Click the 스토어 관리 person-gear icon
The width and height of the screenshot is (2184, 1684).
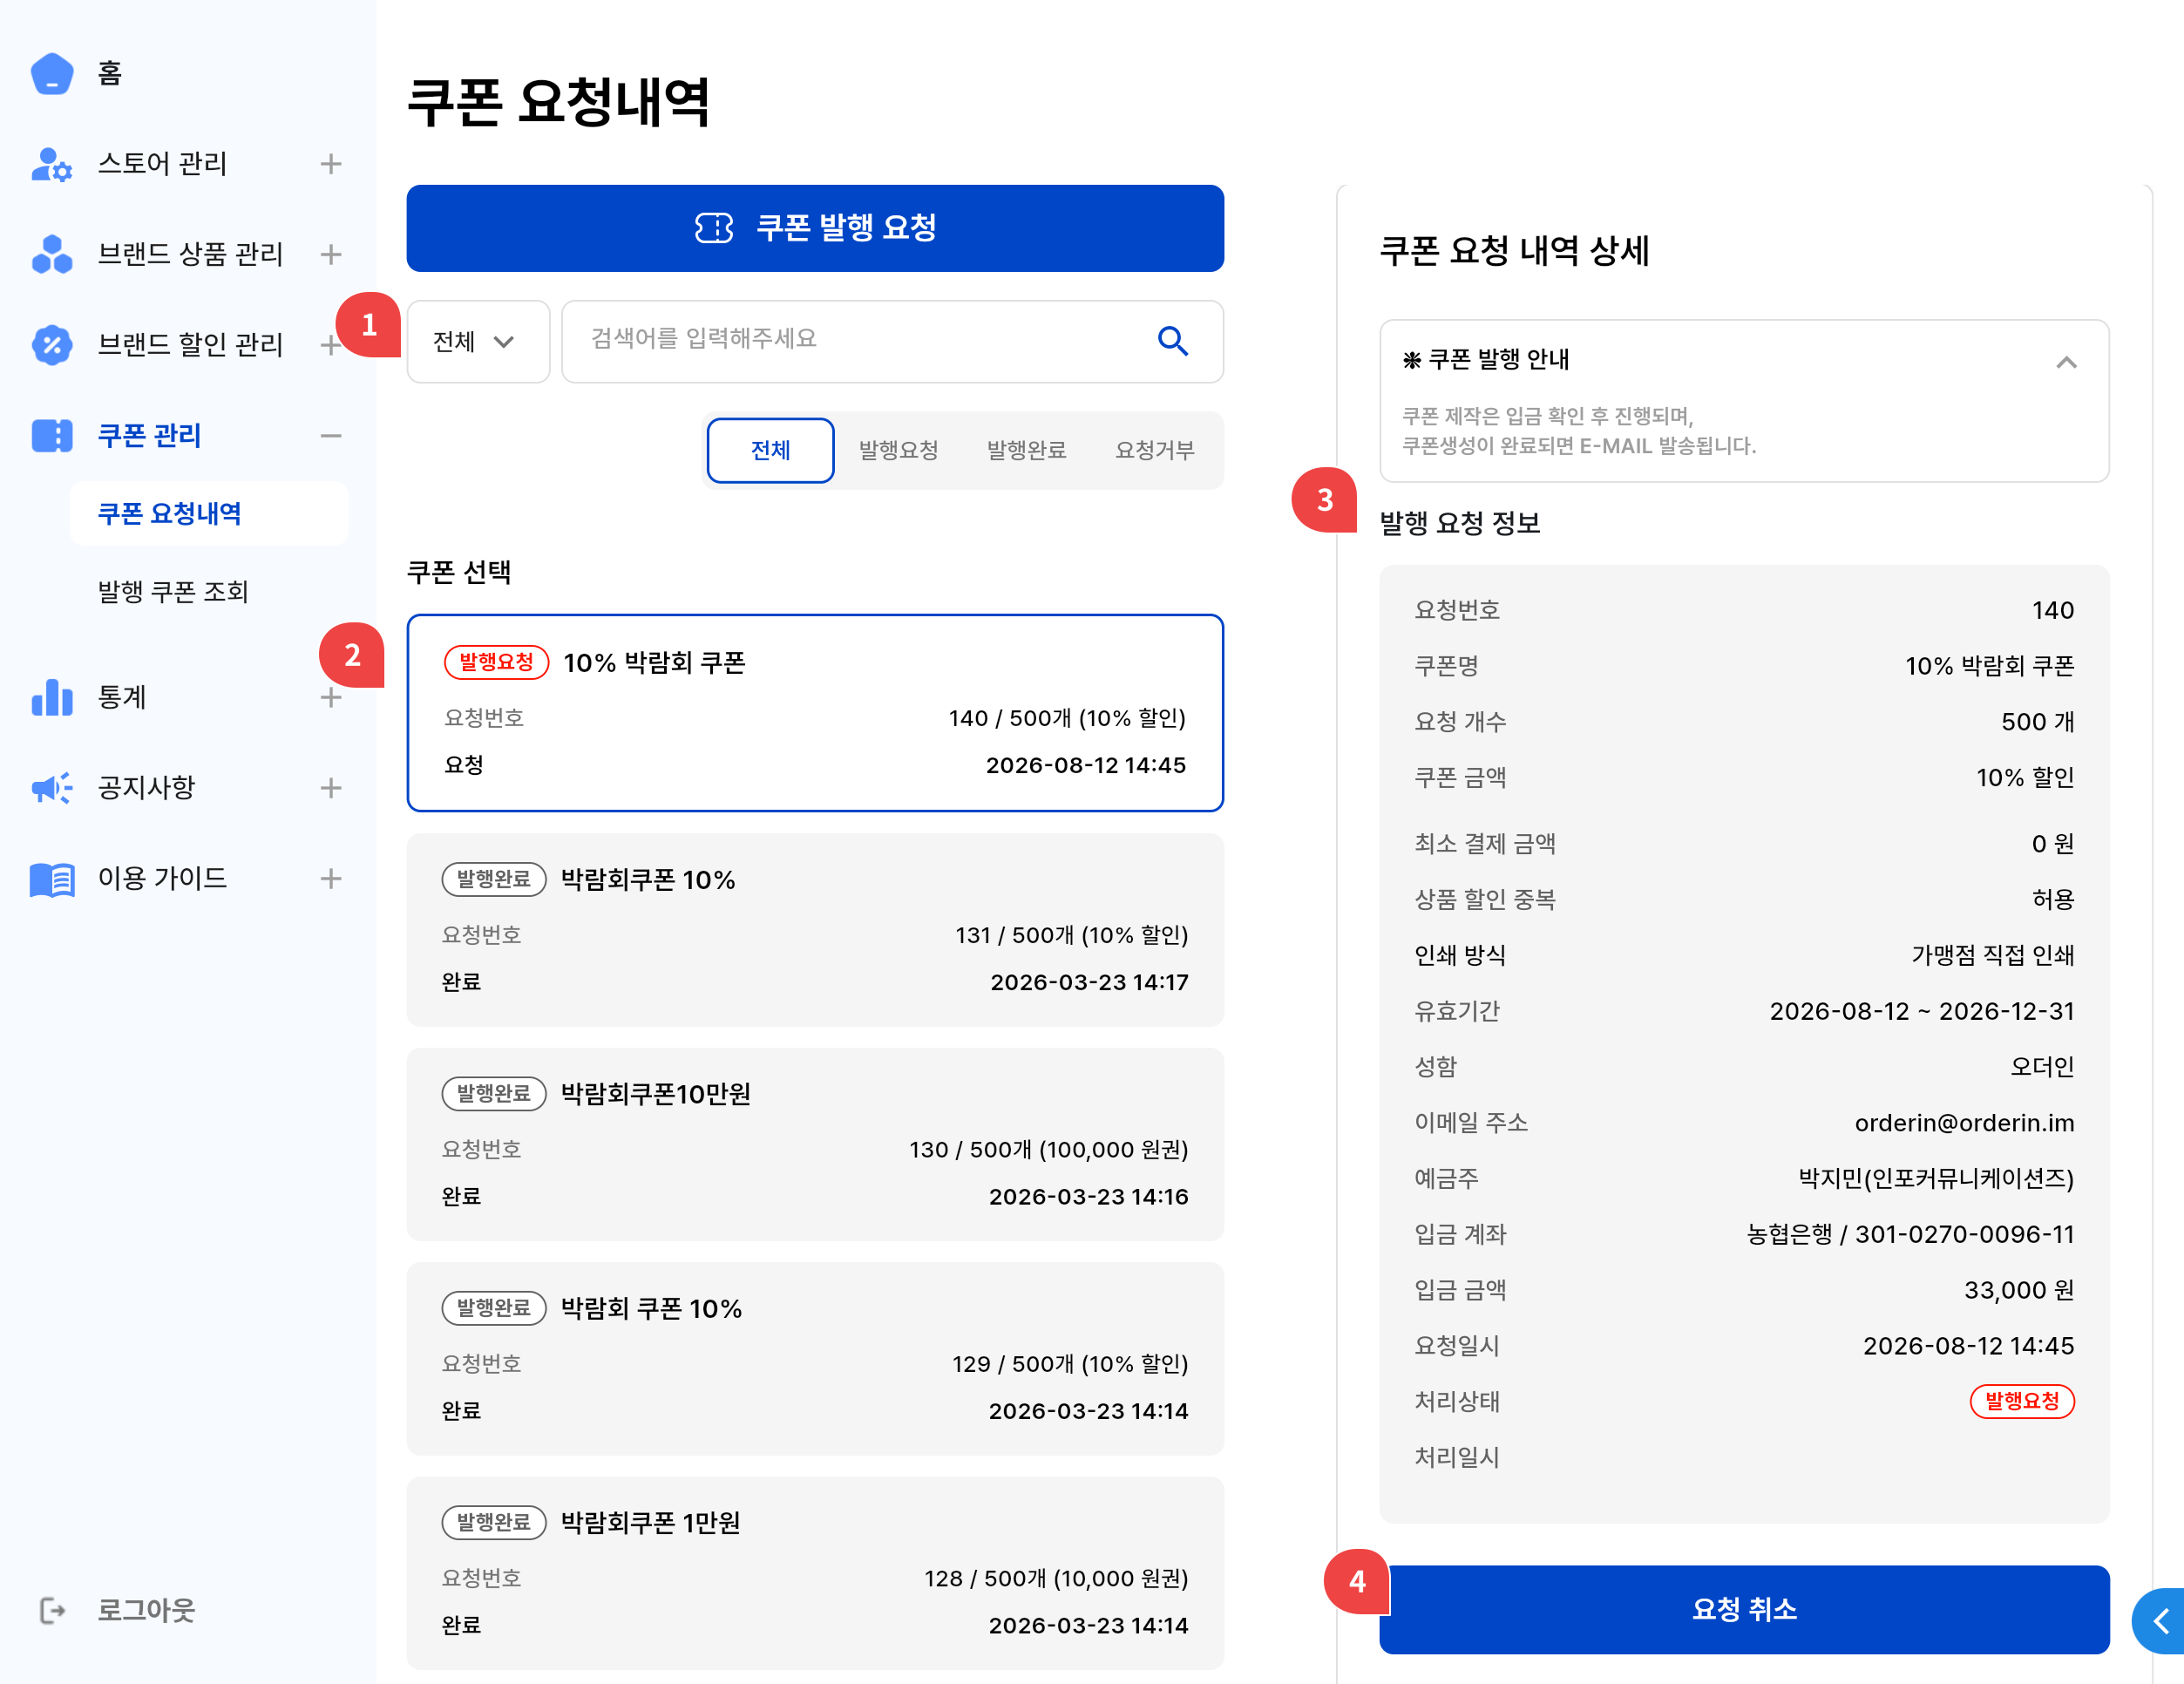pyautogui.click(x=52, y=164)
